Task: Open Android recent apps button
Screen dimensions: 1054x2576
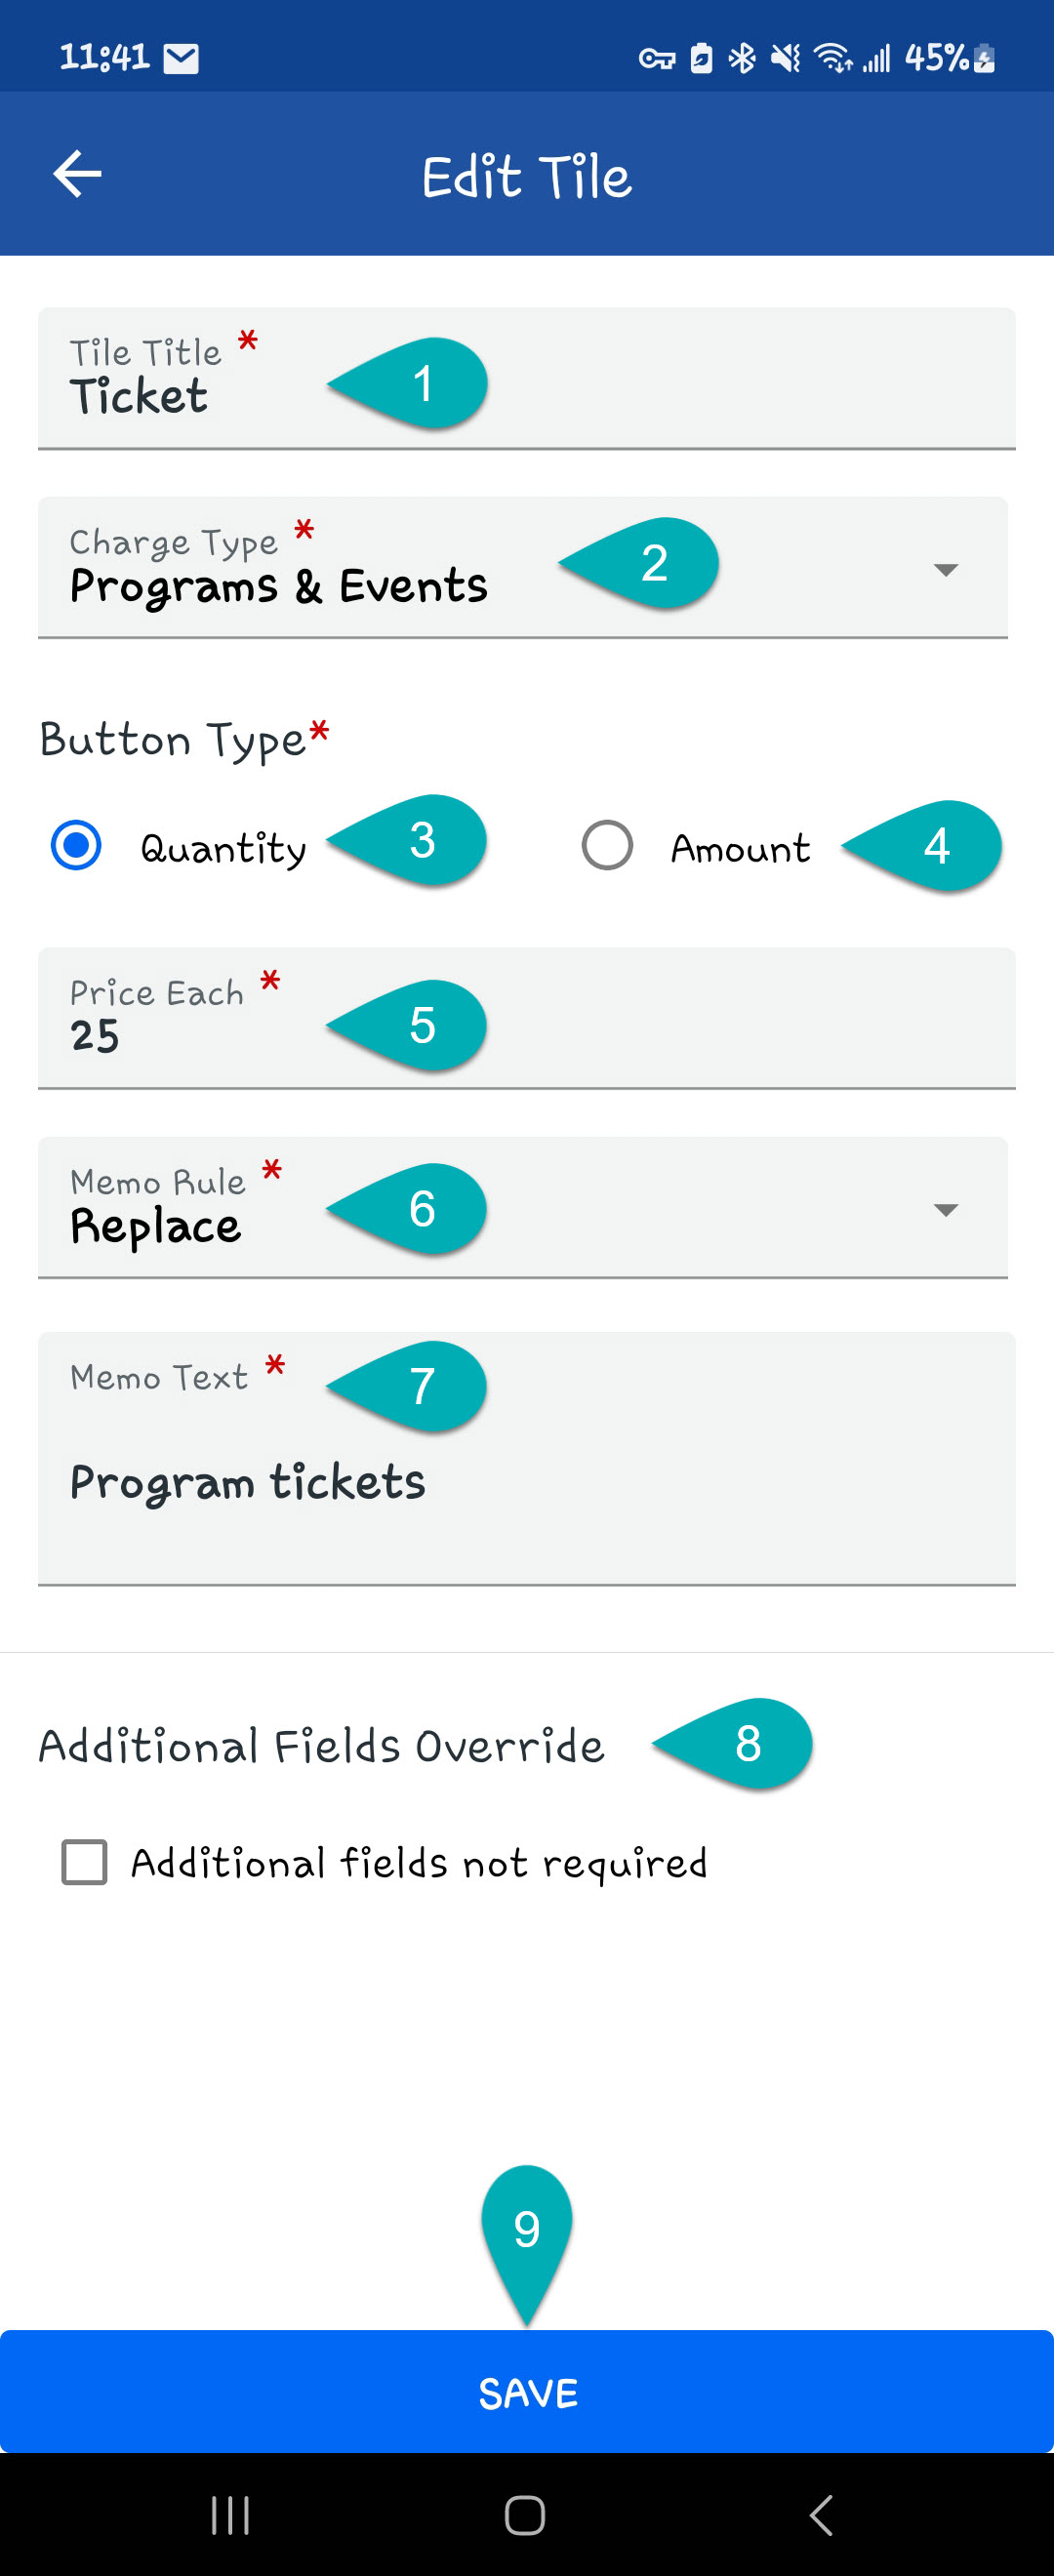Action: (230, 2514)
